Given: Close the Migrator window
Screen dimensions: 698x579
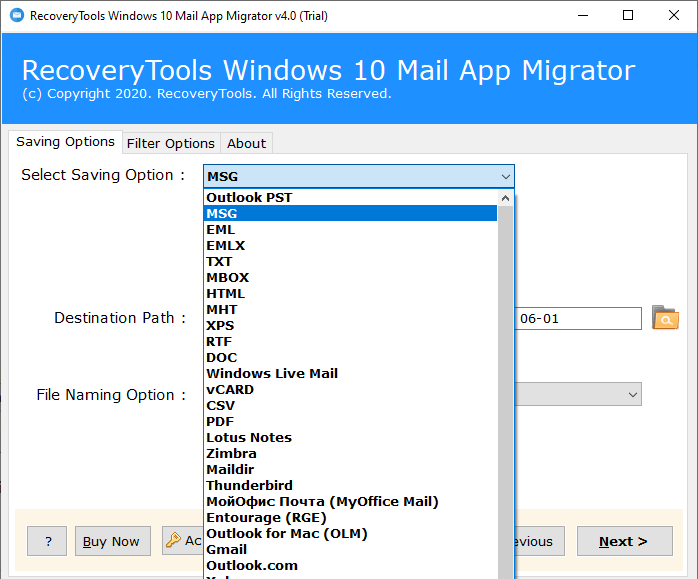Looking at the screenshot, I should pyautogui.click(x=674, y=16).
